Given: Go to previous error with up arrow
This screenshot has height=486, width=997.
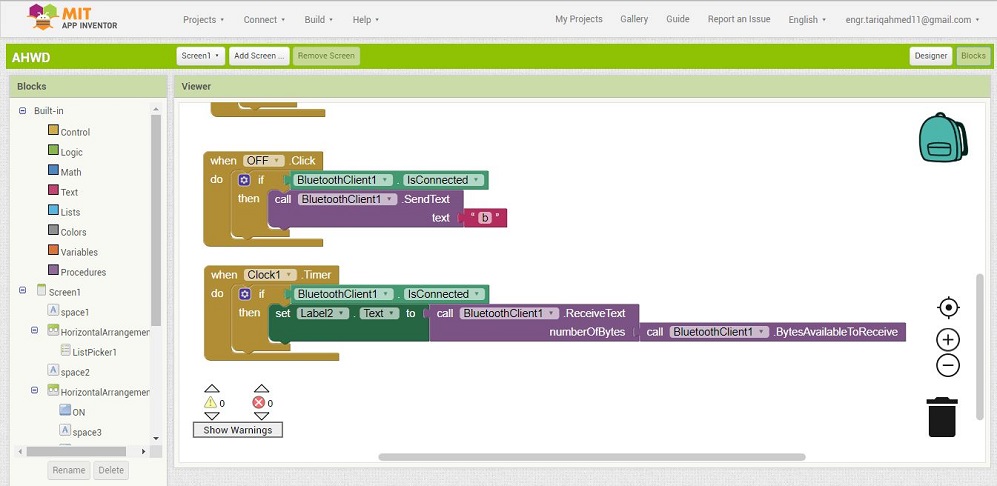Looking at the screenshot, I should (261, 389).
